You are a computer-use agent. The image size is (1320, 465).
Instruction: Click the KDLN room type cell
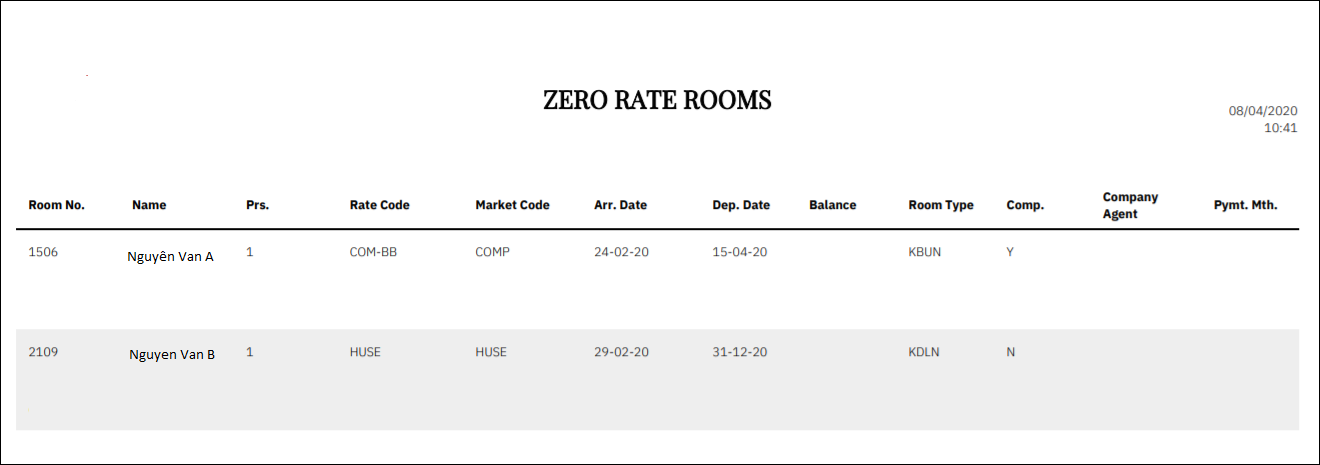point(924,352)
